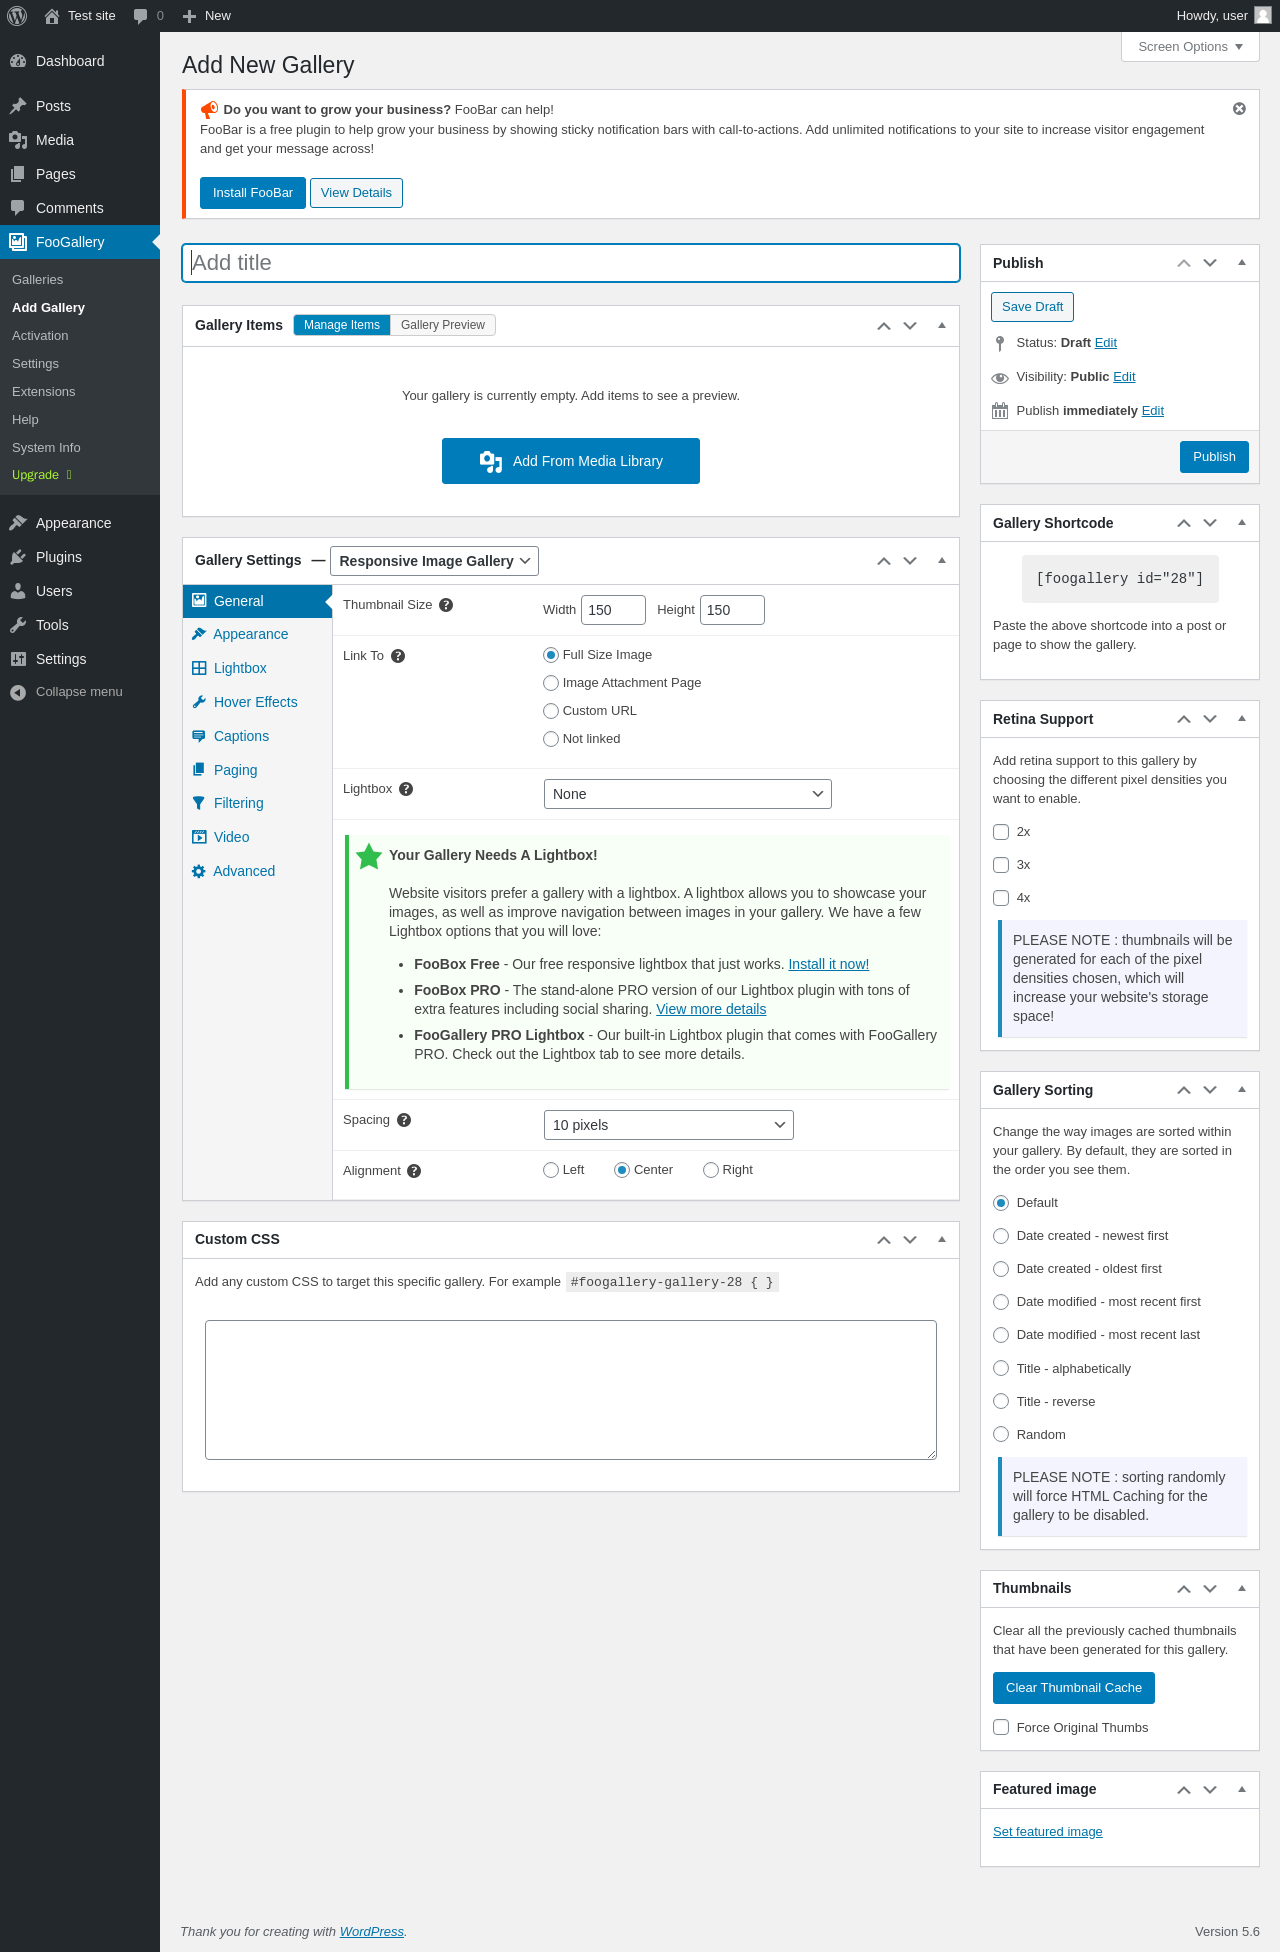Expand Screen Options panel

[x=1190, y=47]
